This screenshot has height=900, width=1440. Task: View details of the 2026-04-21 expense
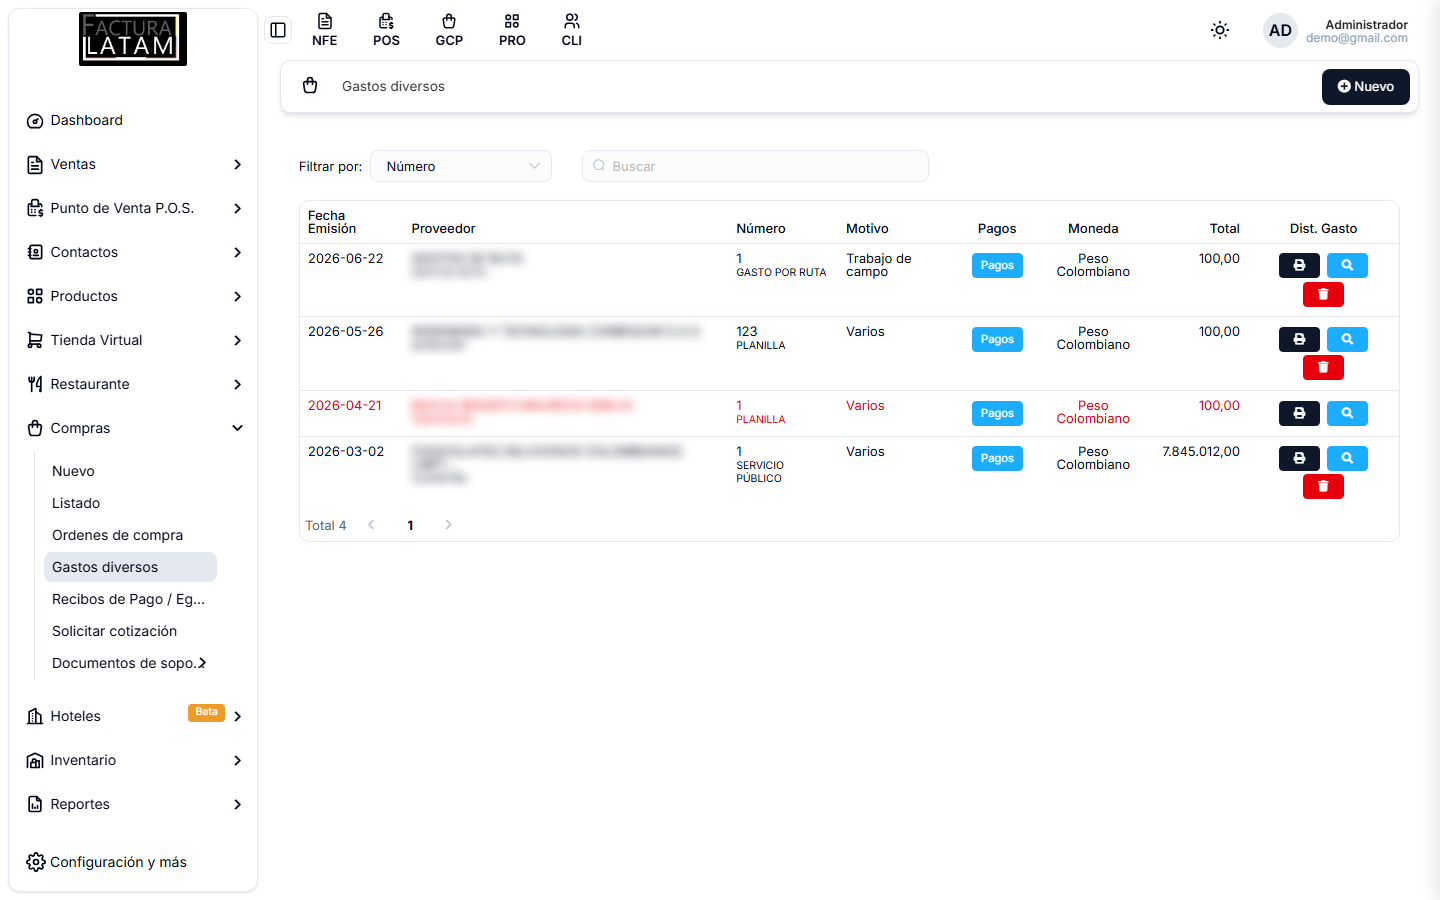pos(1347,413)
